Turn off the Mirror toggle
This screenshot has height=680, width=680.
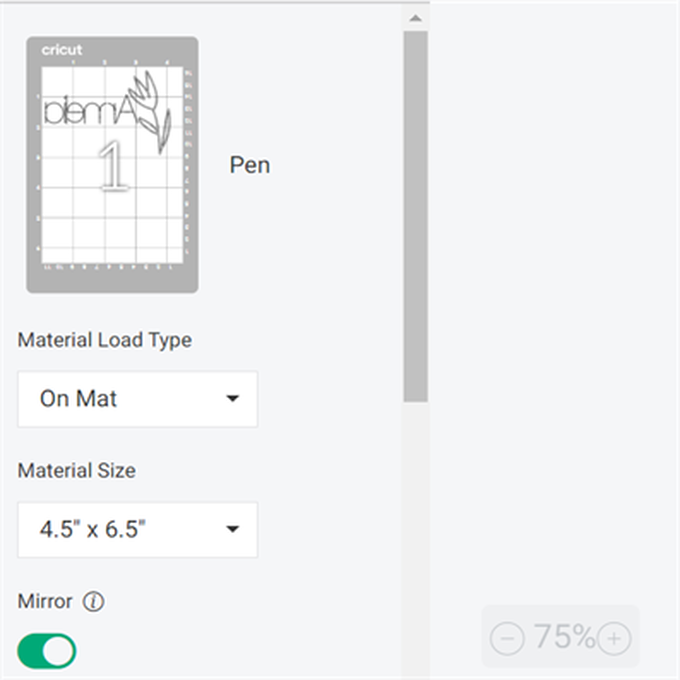(x=46, y=651)
